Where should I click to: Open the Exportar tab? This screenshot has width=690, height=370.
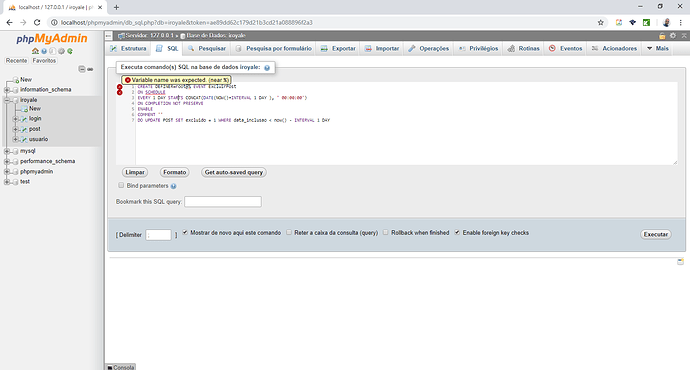tap(338, 48)
